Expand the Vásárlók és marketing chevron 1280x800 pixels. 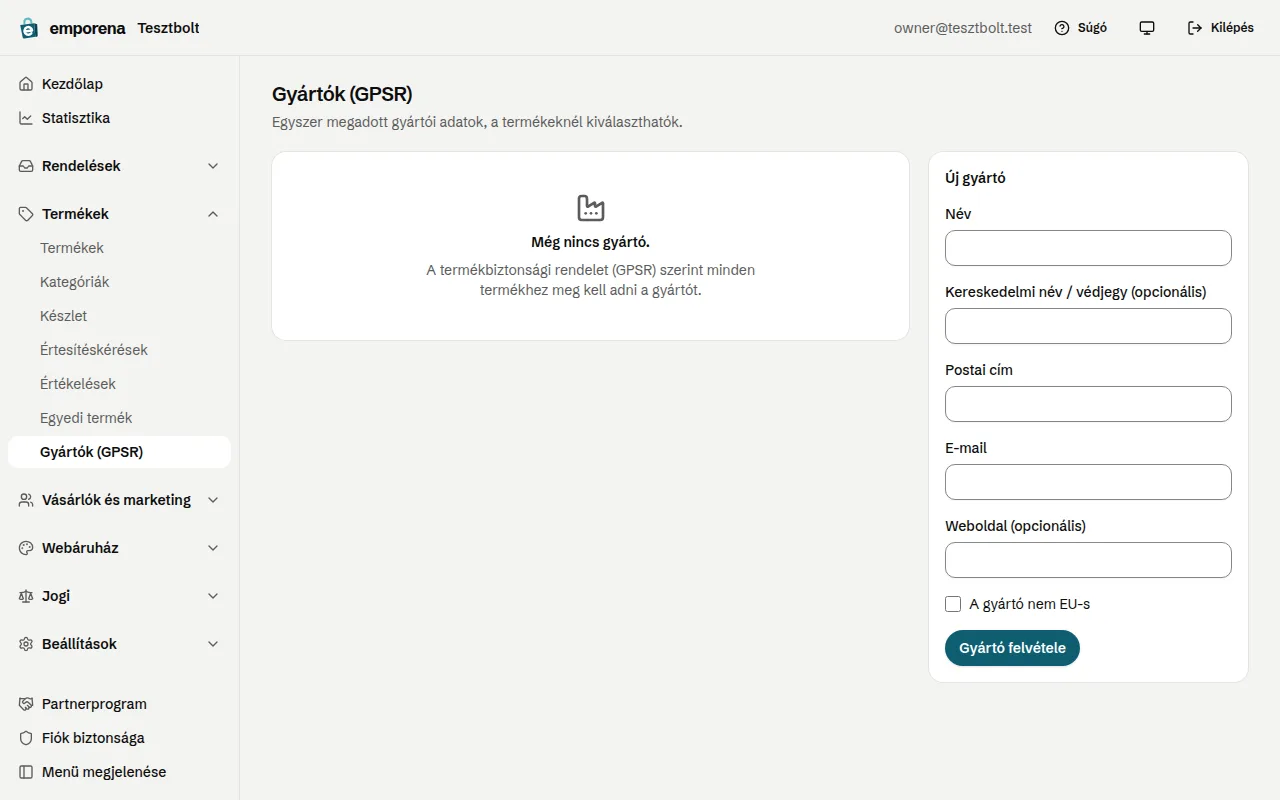[213, 500]
